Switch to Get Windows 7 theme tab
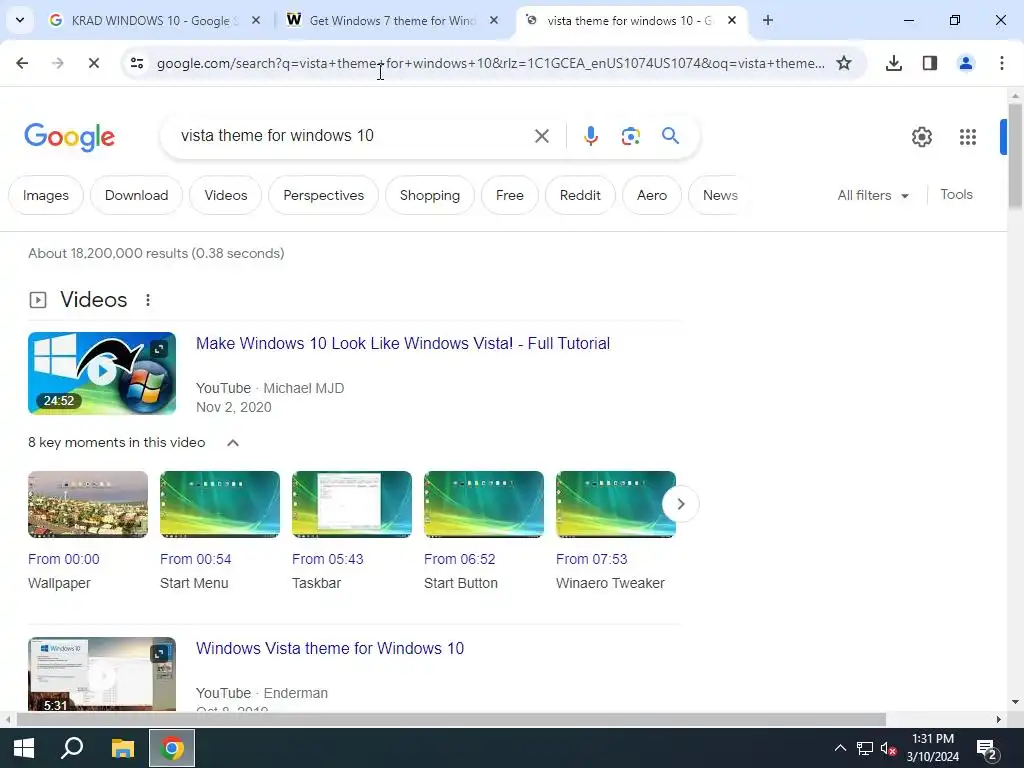Screen dimensions: 1024x768 [392, 20]
